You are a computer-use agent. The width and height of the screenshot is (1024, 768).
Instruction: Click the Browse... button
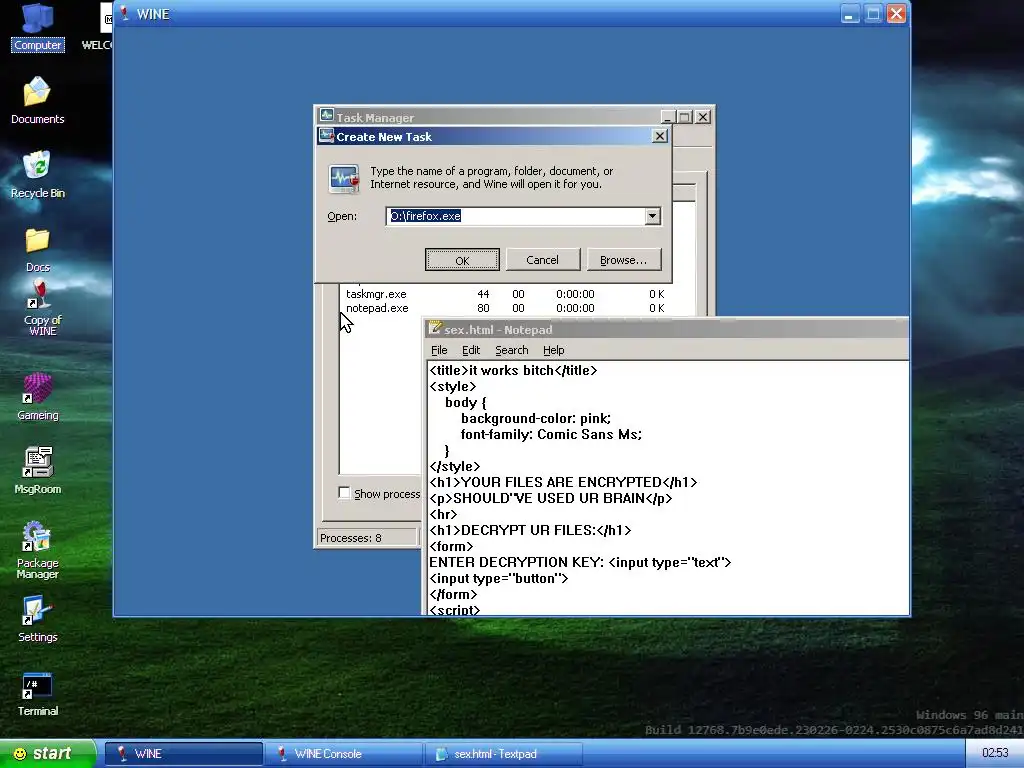click(x=624, y=259)
